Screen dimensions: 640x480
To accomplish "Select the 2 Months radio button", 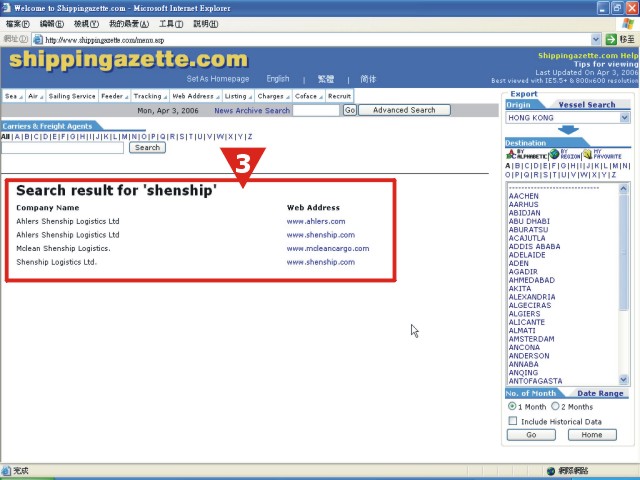I will tap(555, 406).
